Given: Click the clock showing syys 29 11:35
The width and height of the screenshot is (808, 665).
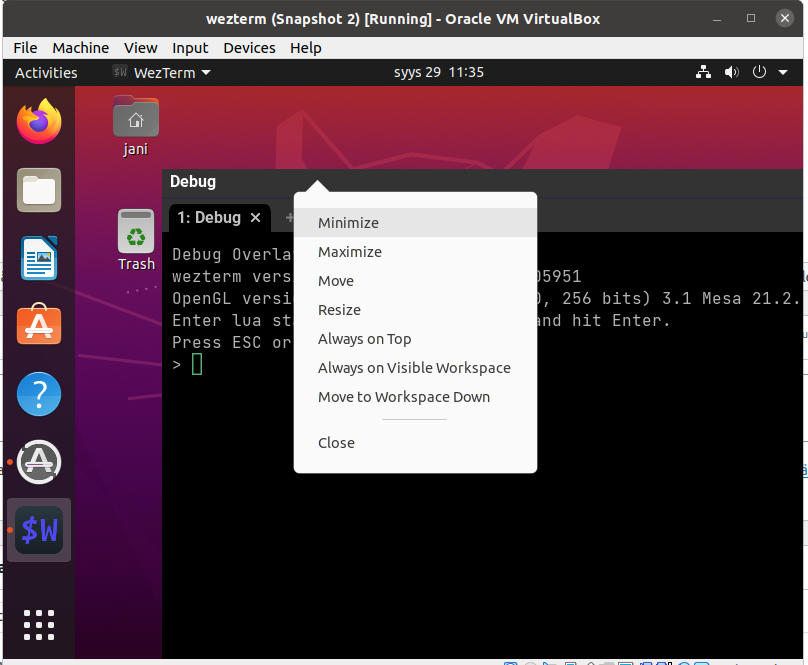Looking at the screenshot, I should coord(439,73).
